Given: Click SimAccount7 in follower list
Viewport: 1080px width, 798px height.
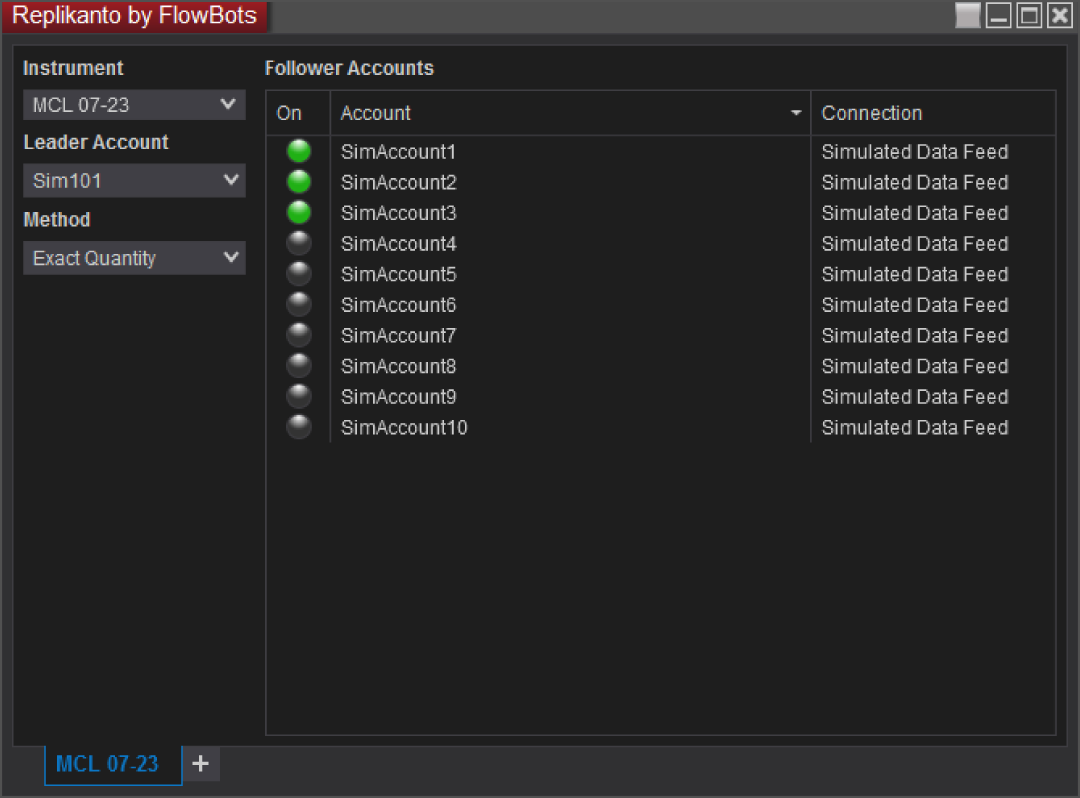Looking at the screenshot, I should click(399, 335).
